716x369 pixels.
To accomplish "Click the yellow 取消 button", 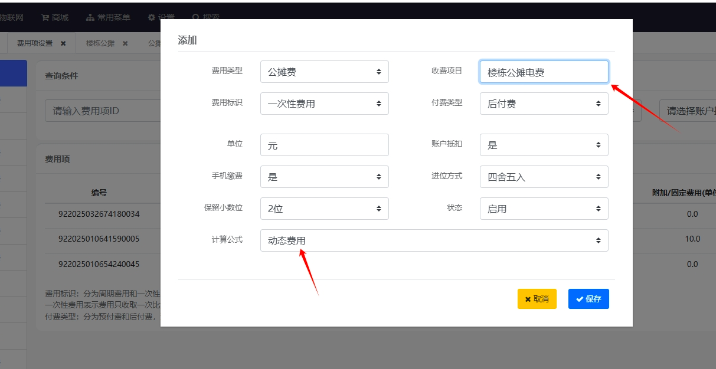I will [537, 299].
